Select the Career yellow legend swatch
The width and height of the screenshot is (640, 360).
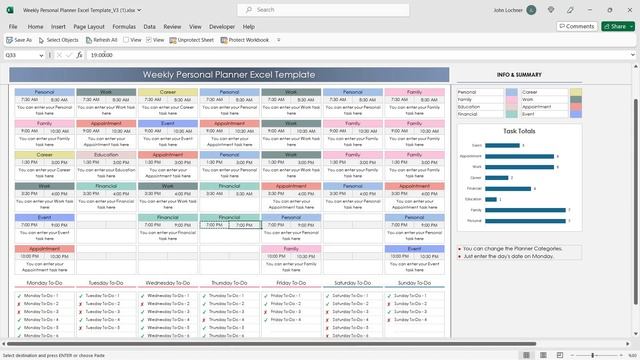point(576,92)
